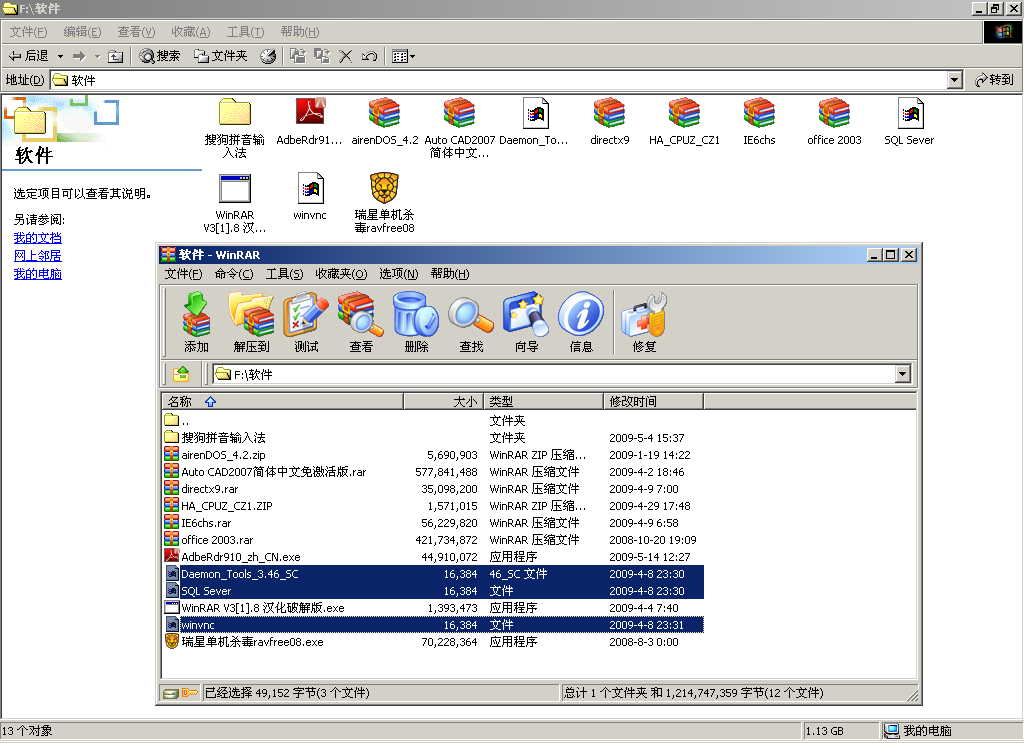Sort by 大小 column header
The width and height of the screenshot is (1024, 743).
(x=443, y=401)
